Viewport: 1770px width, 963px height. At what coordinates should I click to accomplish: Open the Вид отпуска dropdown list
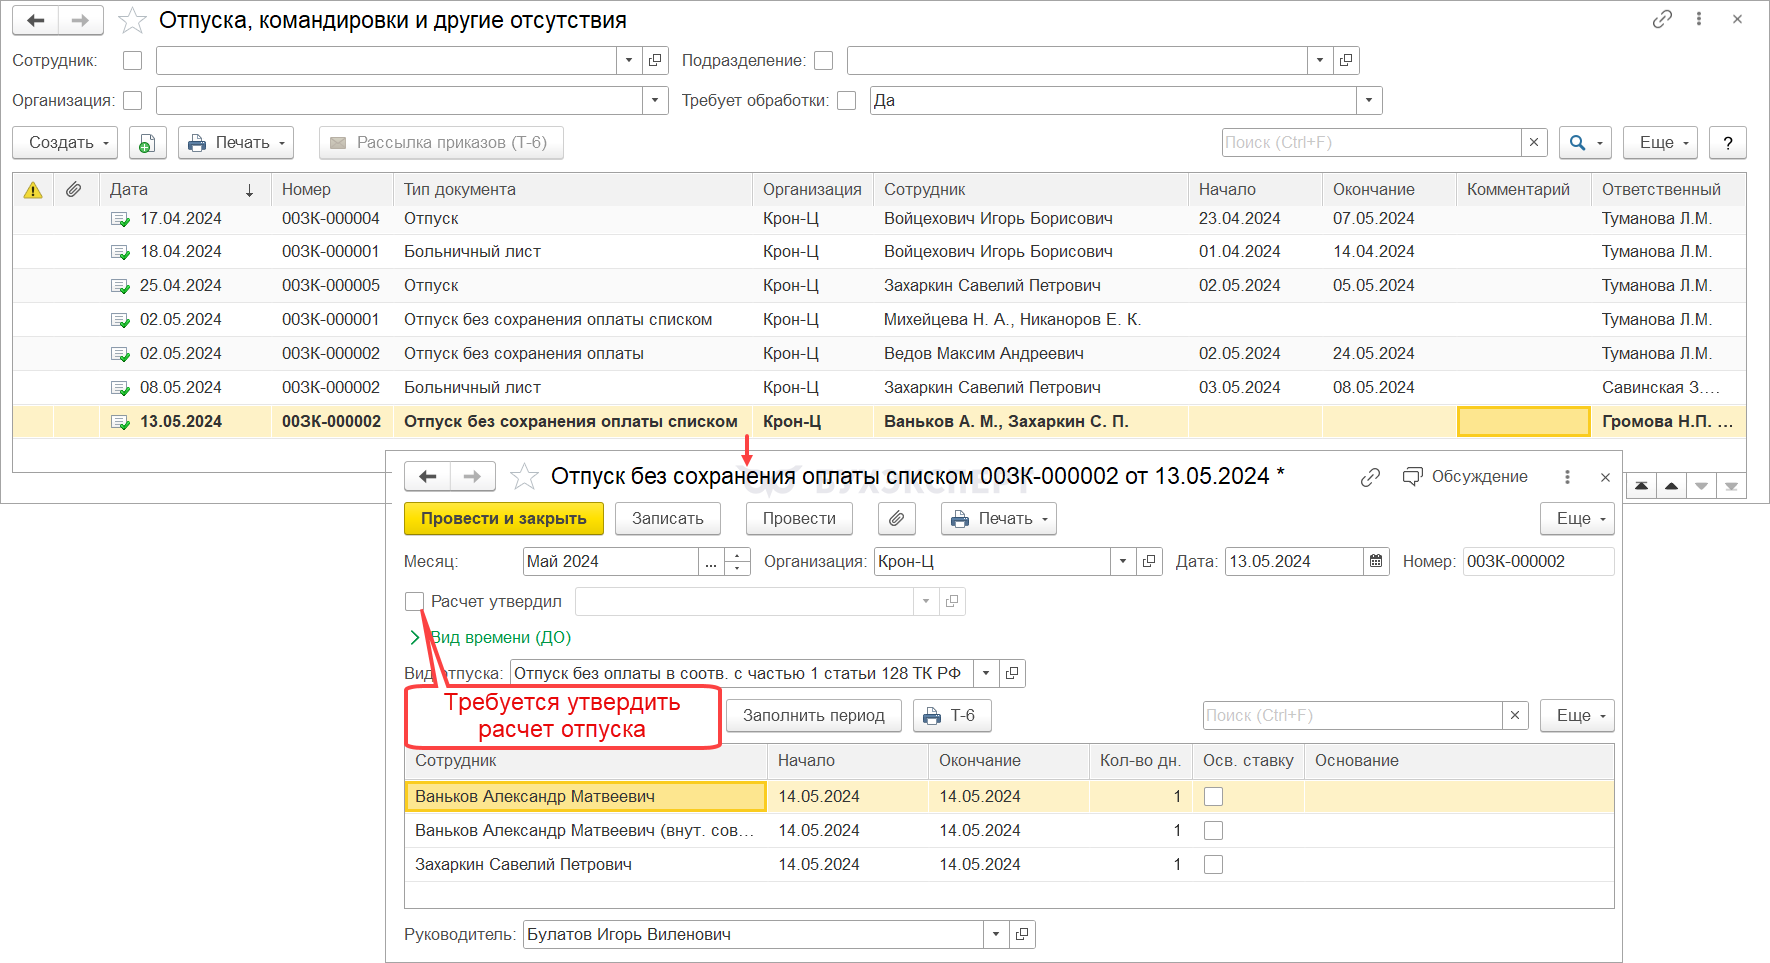(986, 674)
